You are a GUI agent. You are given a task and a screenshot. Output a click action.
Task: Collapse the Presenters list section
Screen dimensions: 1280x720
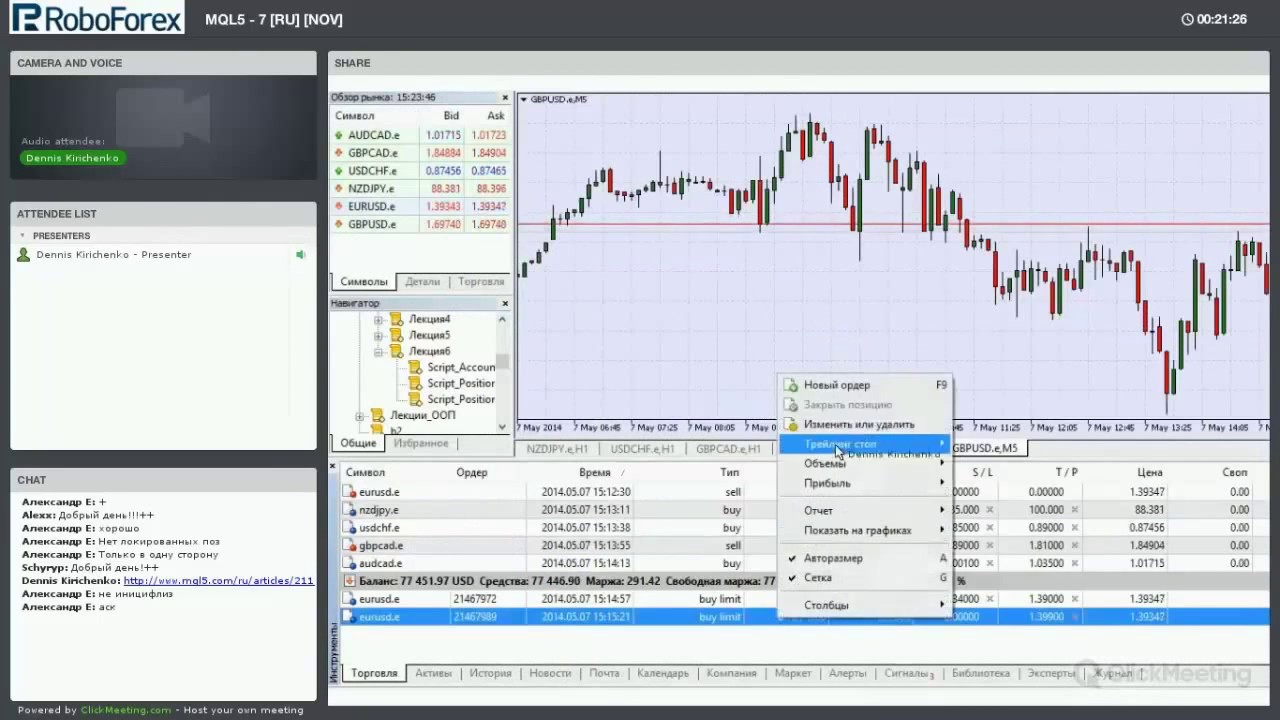click(23, 236)
